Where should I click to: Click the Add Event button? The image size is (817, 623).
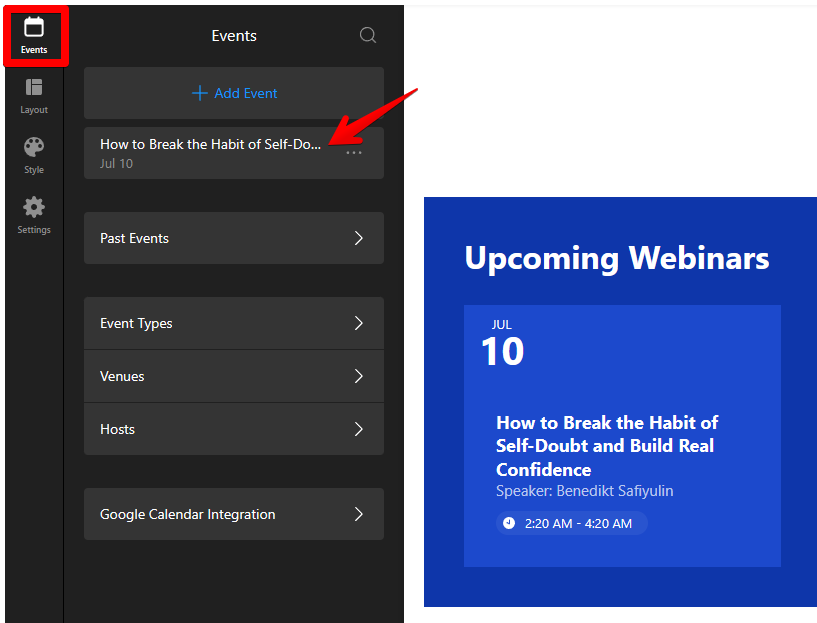pyautogui.click(x=234, y=93)
